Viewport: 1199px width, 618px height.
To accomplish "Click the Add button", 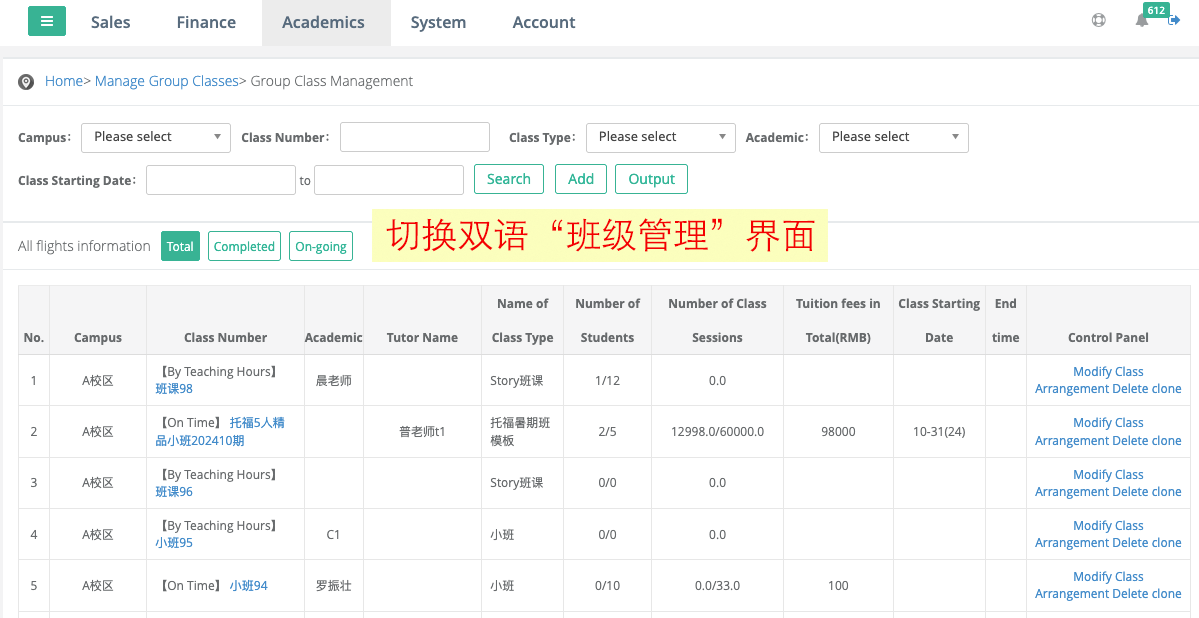I will pyautogui.click(x=581, y=179).
